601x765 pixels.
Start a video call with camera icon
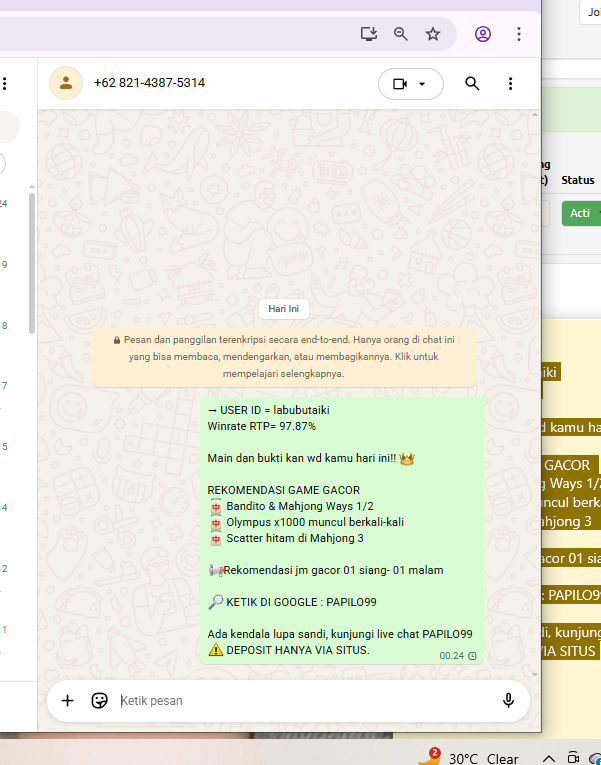[x=400, y=84]
